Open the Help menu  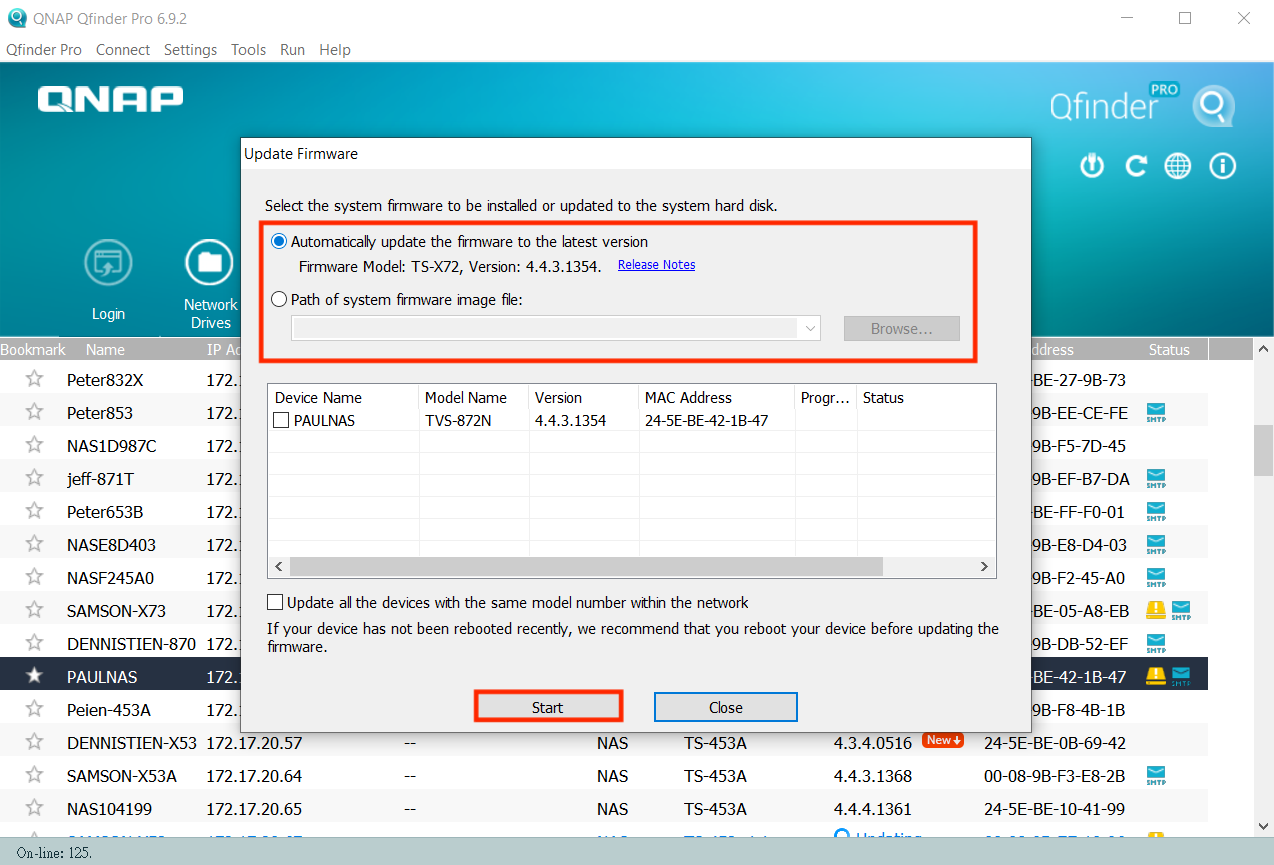tap(335, 49)
